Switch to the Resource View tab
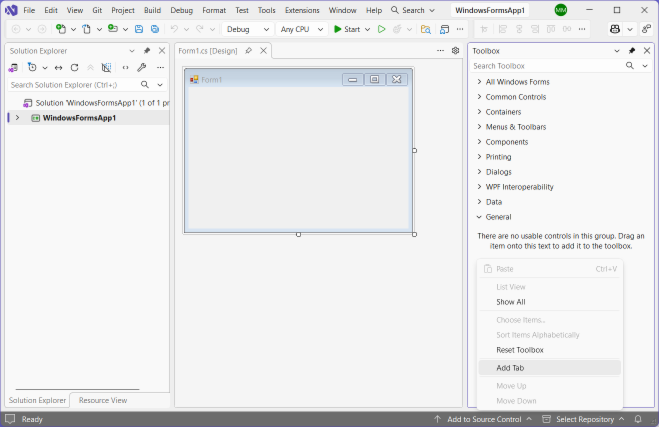The height and width of the screenshot is (427, 659). [x=103, y=400]
